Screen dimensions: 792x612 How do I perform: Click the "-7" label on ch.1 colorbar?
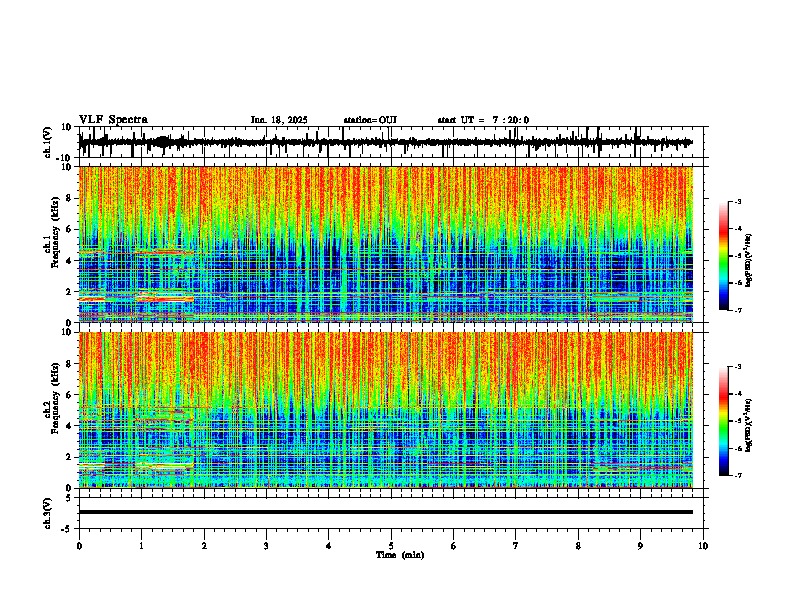(x=737, y=310)
